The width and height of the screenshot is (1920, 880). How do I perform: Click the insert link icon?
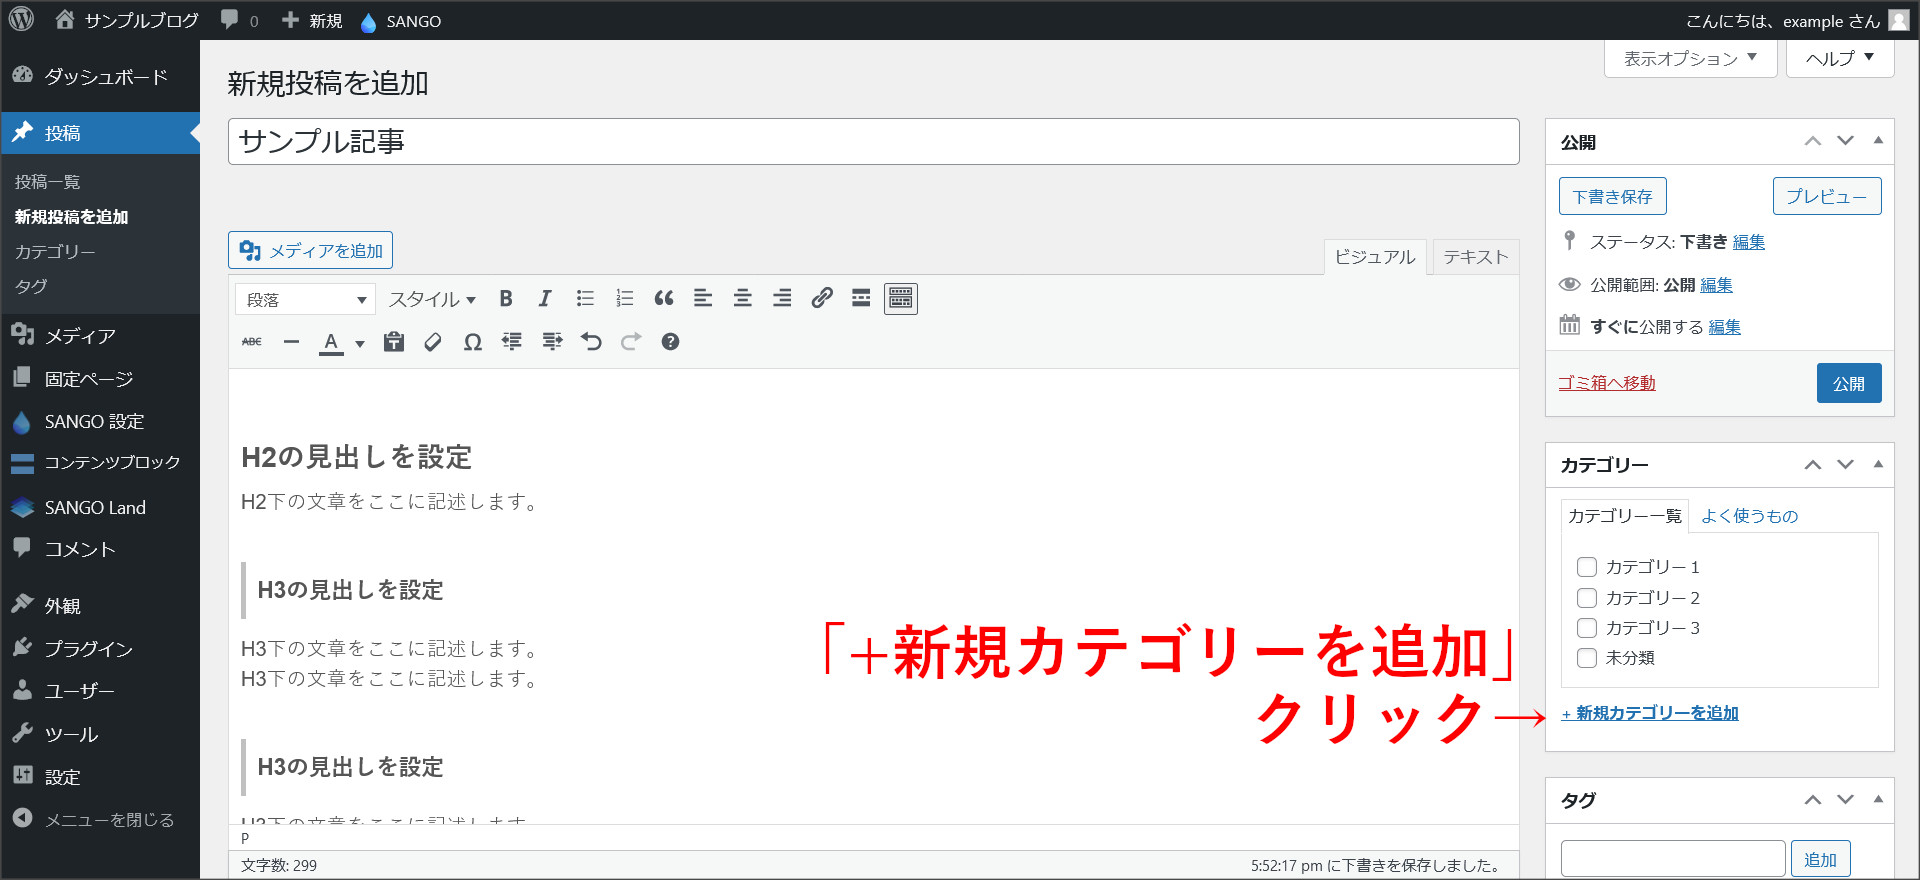(x=822, y=299)
